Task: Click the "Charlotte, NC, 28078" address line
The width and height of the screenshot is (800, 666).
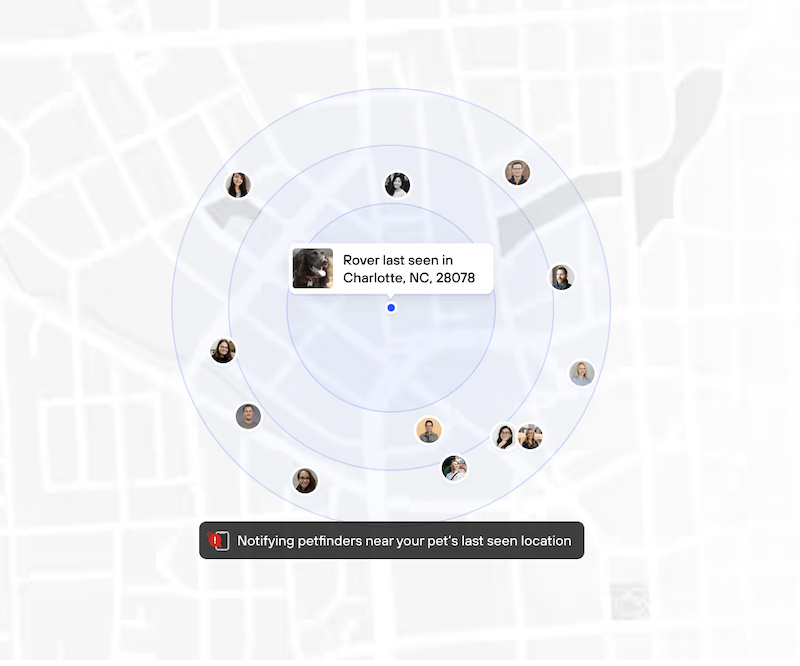Action: pyautogui.click(x=409, y=278)
